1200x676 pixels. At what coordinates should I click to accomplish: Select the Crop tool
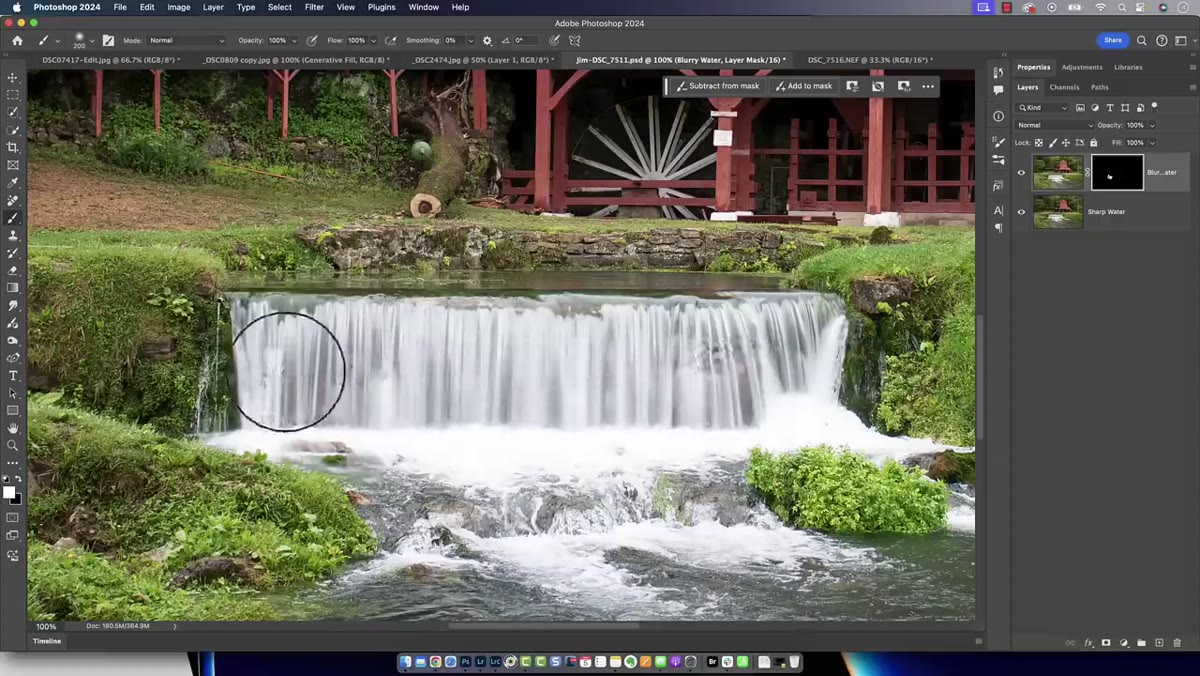tap(13, 148)
